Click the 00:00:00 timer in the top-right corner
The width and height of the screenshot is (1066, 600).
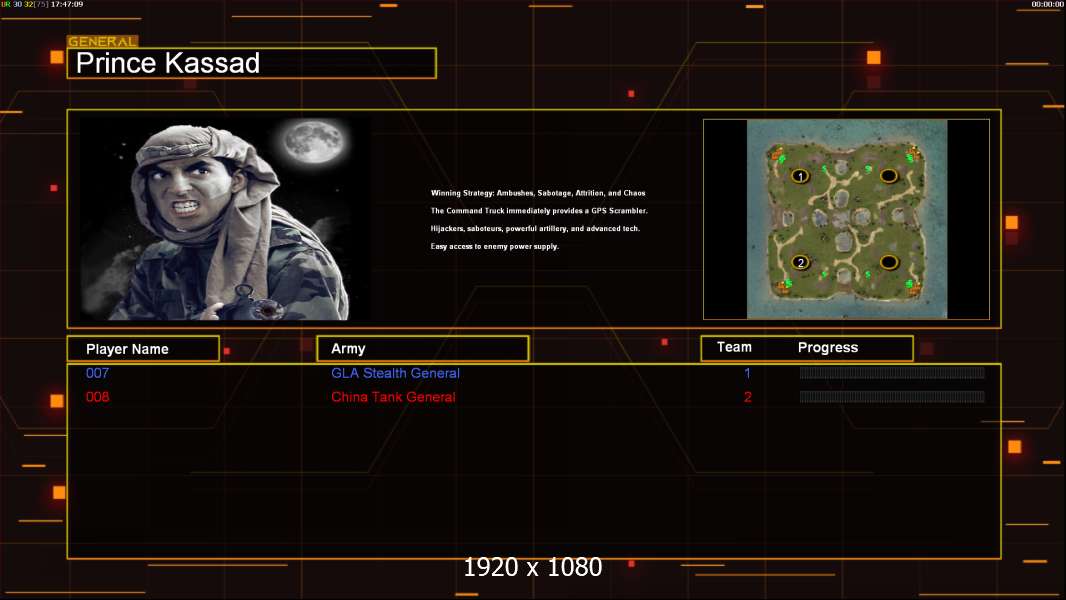[x=1047, y=4]
